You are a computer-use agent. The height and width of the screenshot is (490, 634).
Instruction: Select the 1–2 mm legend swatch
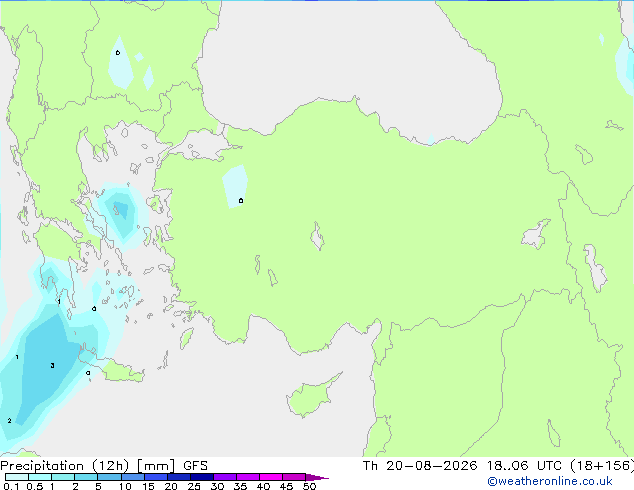coord(63,477)
